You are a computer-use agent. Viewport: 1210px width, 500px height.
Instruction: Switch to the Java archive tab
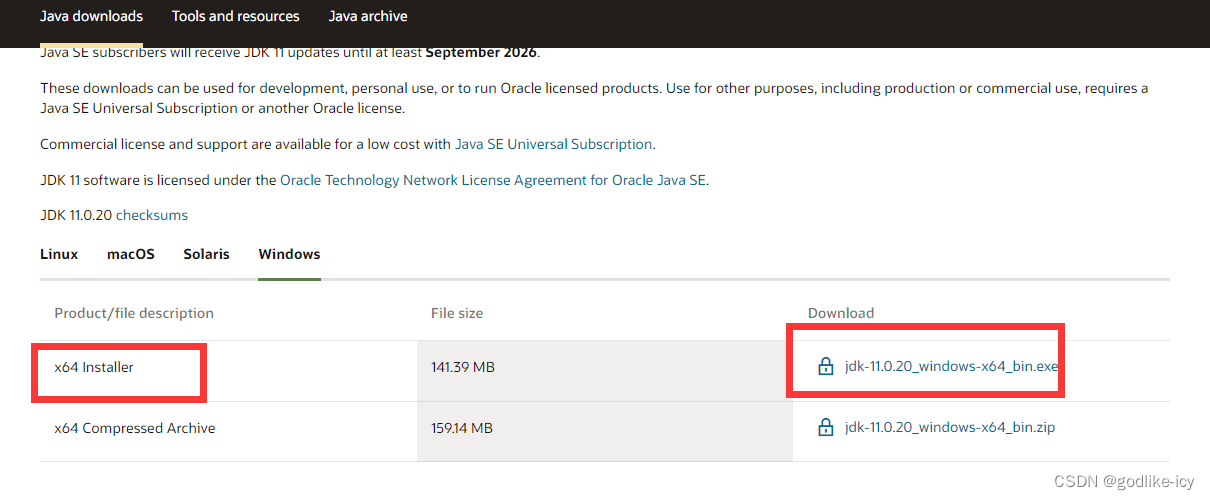[368, 16]
